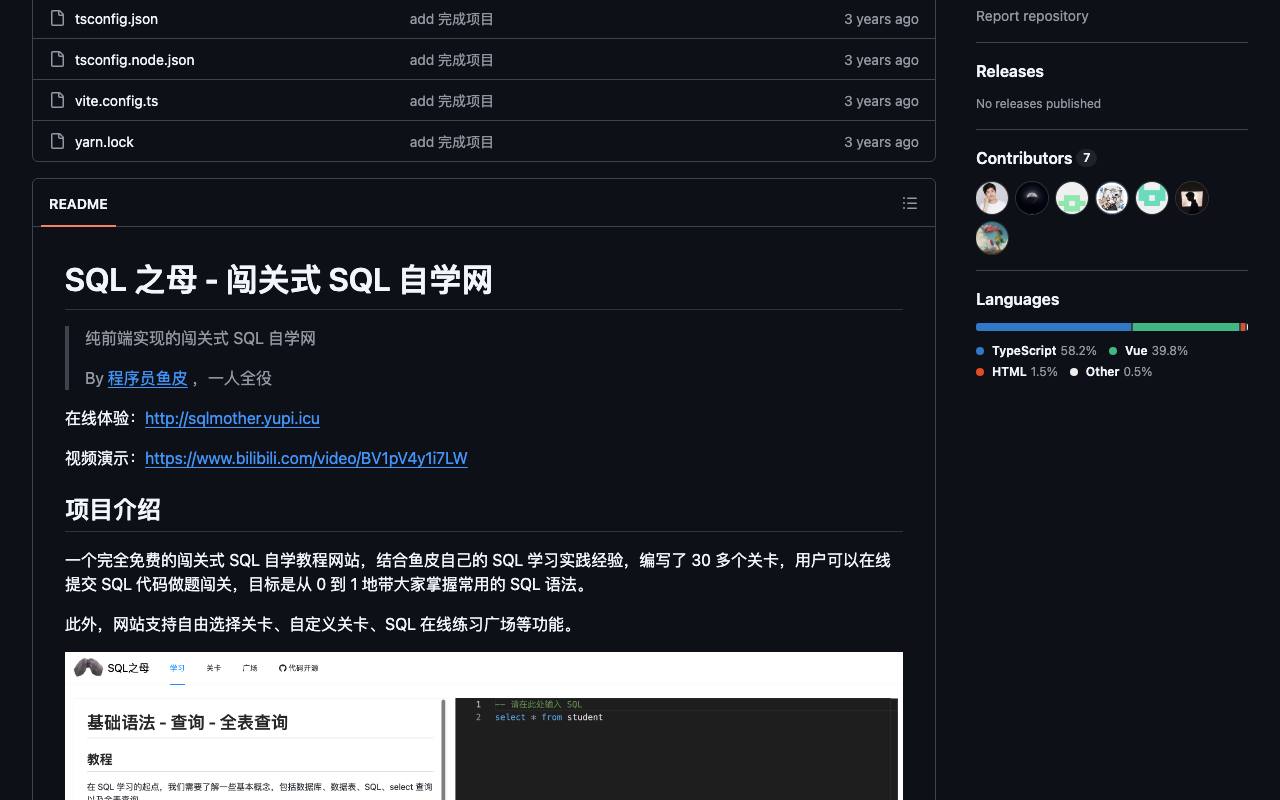1280x800 pixels.
Task: Open the commit message for tsconfig.node.json
Action: [451, 60]
